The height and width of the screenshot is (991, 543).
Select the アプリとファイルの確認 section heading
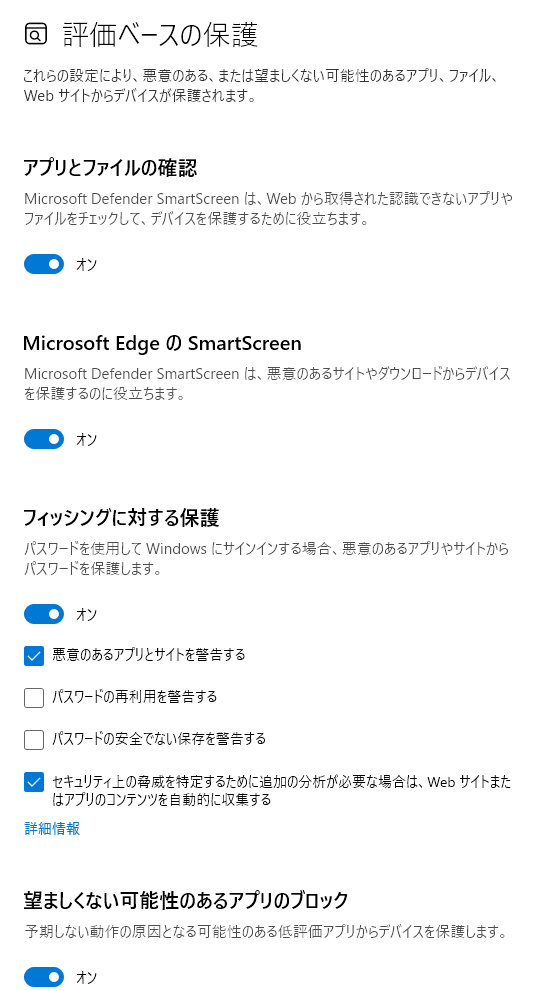(x=110, y=168)
